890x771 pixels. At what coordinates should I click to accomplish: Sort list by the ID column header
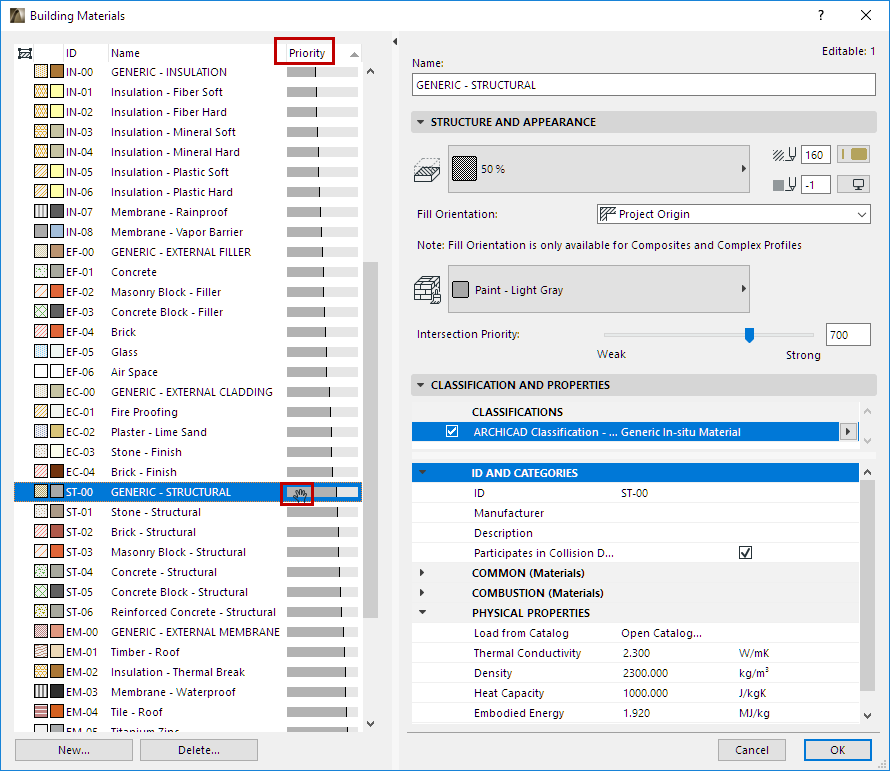click(x=72, y=53)
